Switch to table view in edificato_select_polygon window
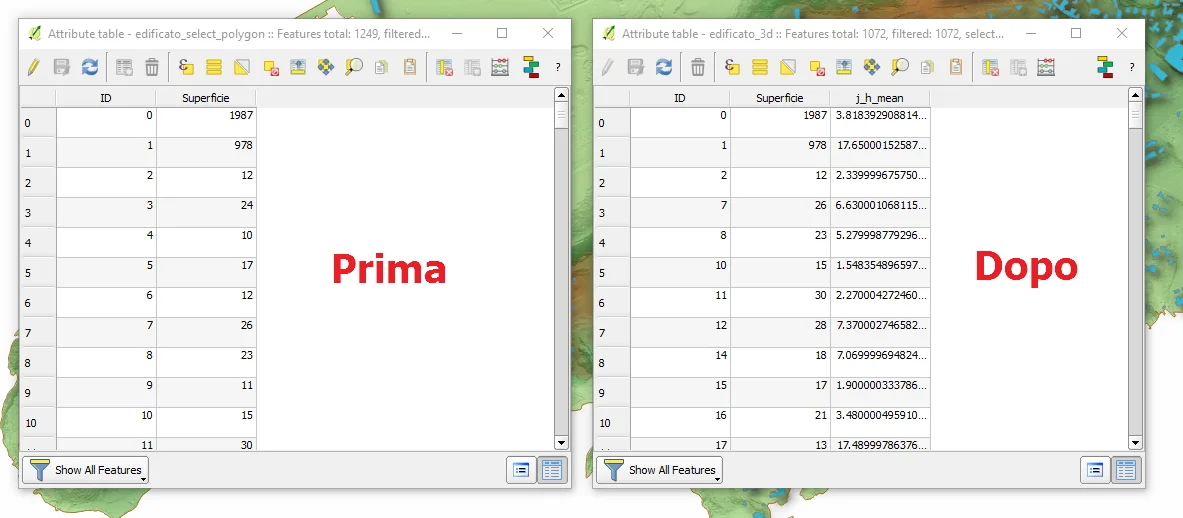Viewport: 1183px width, 518px height. pos(552,470)
